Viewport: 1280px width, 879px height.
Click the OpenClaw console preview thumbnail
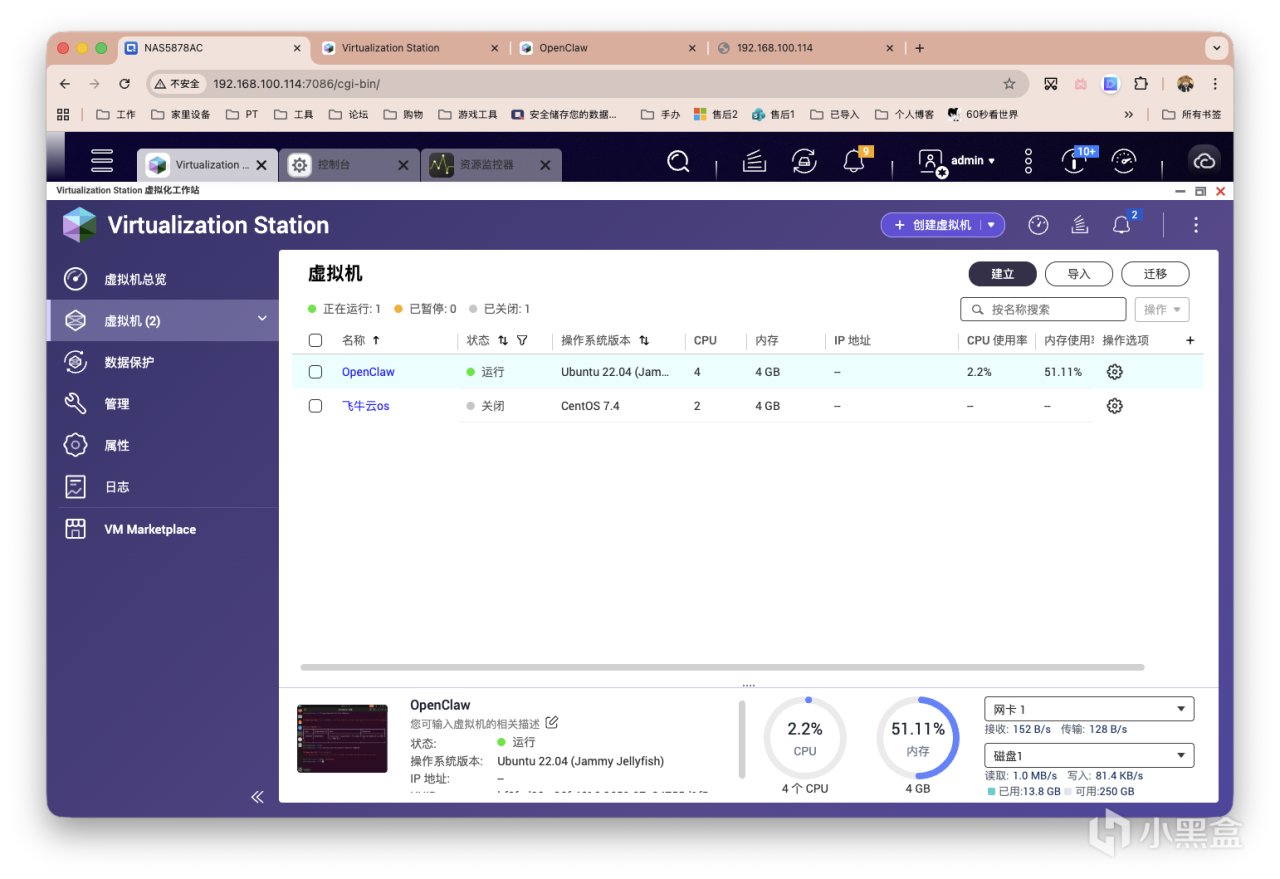pos(342,738)
